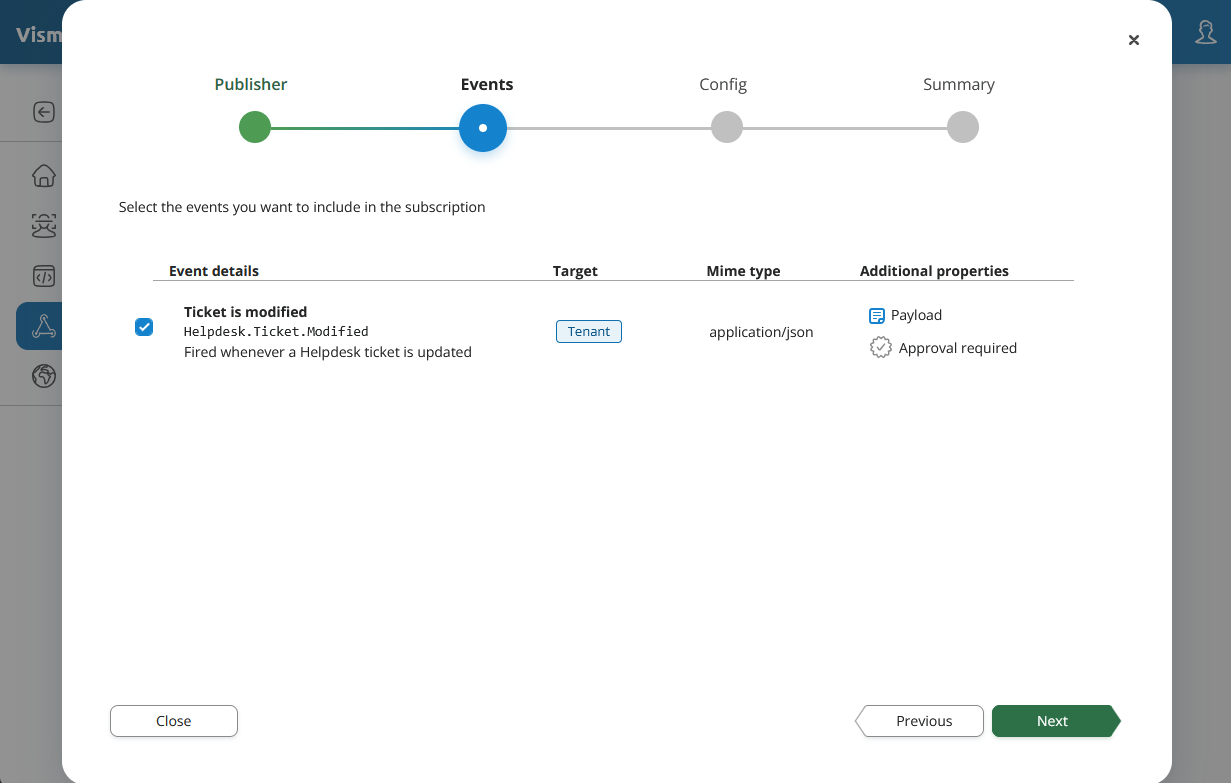Click the Tenant target badge
The width and height of the screenshot is (1231, 783).
click(x=589, y=332)
